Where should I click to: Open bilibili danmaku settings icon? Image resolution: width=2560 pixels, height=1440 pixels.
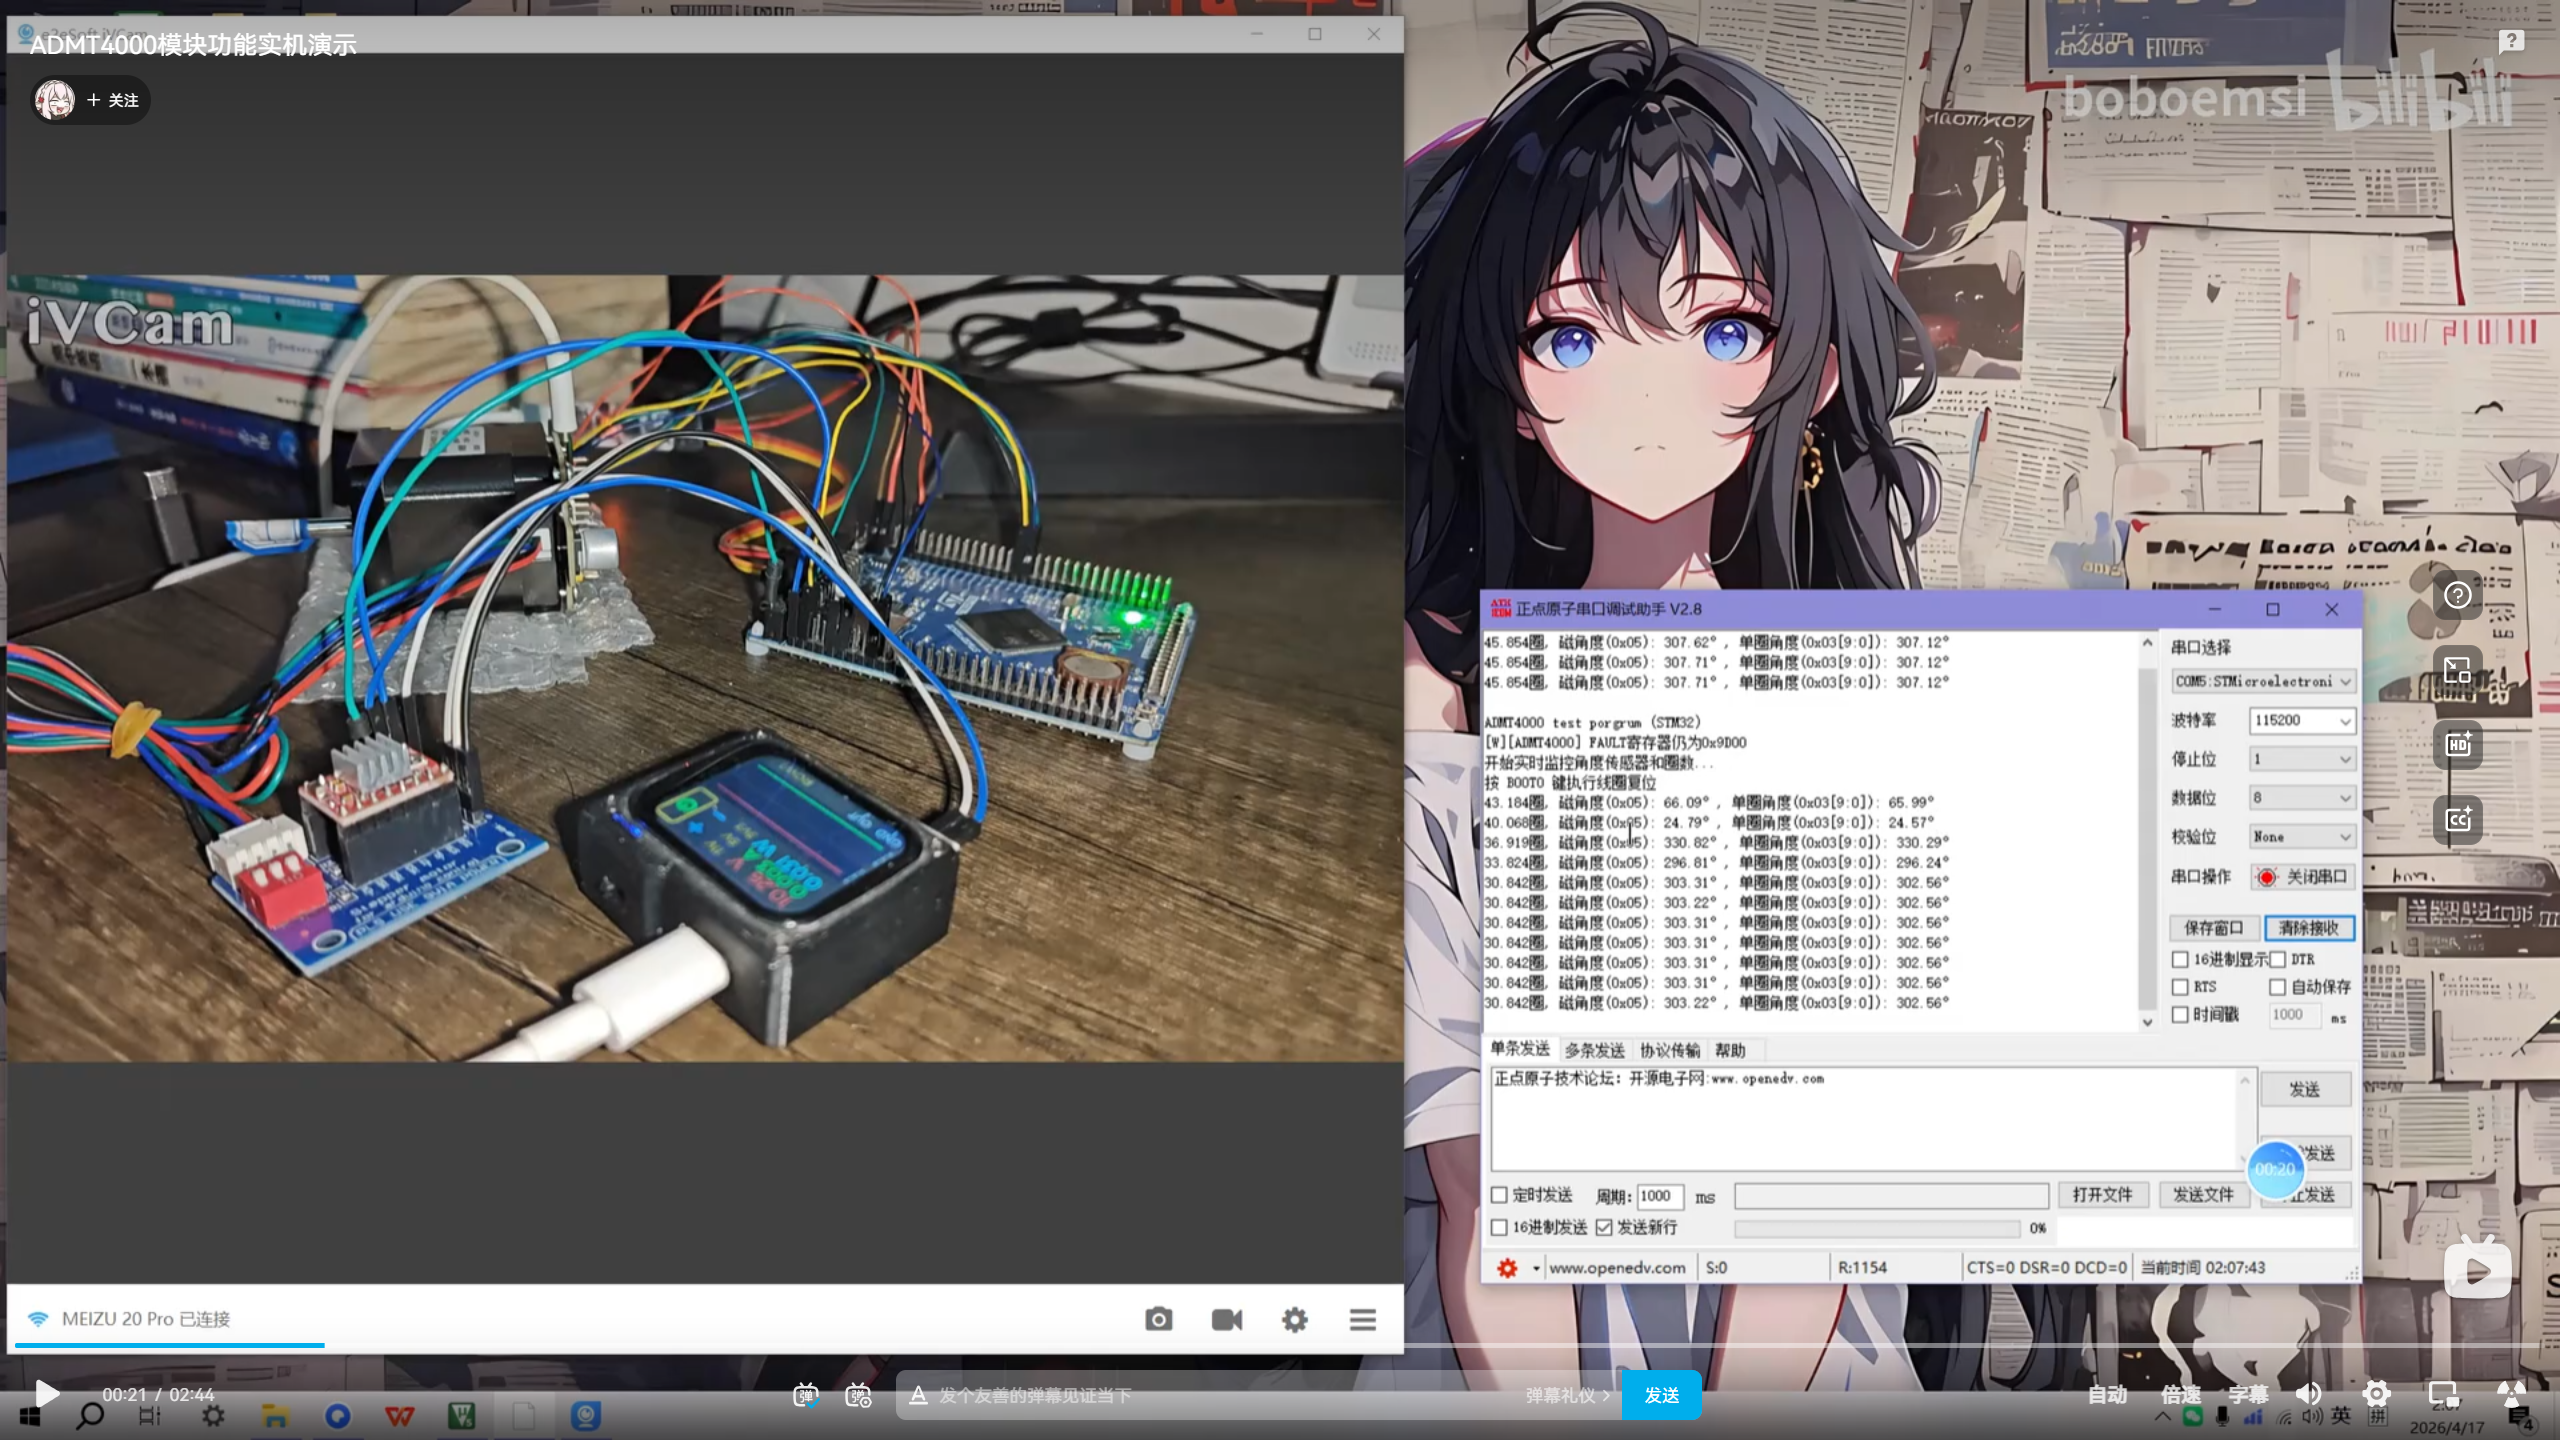pyautogui.click(x=858, y=1395)
